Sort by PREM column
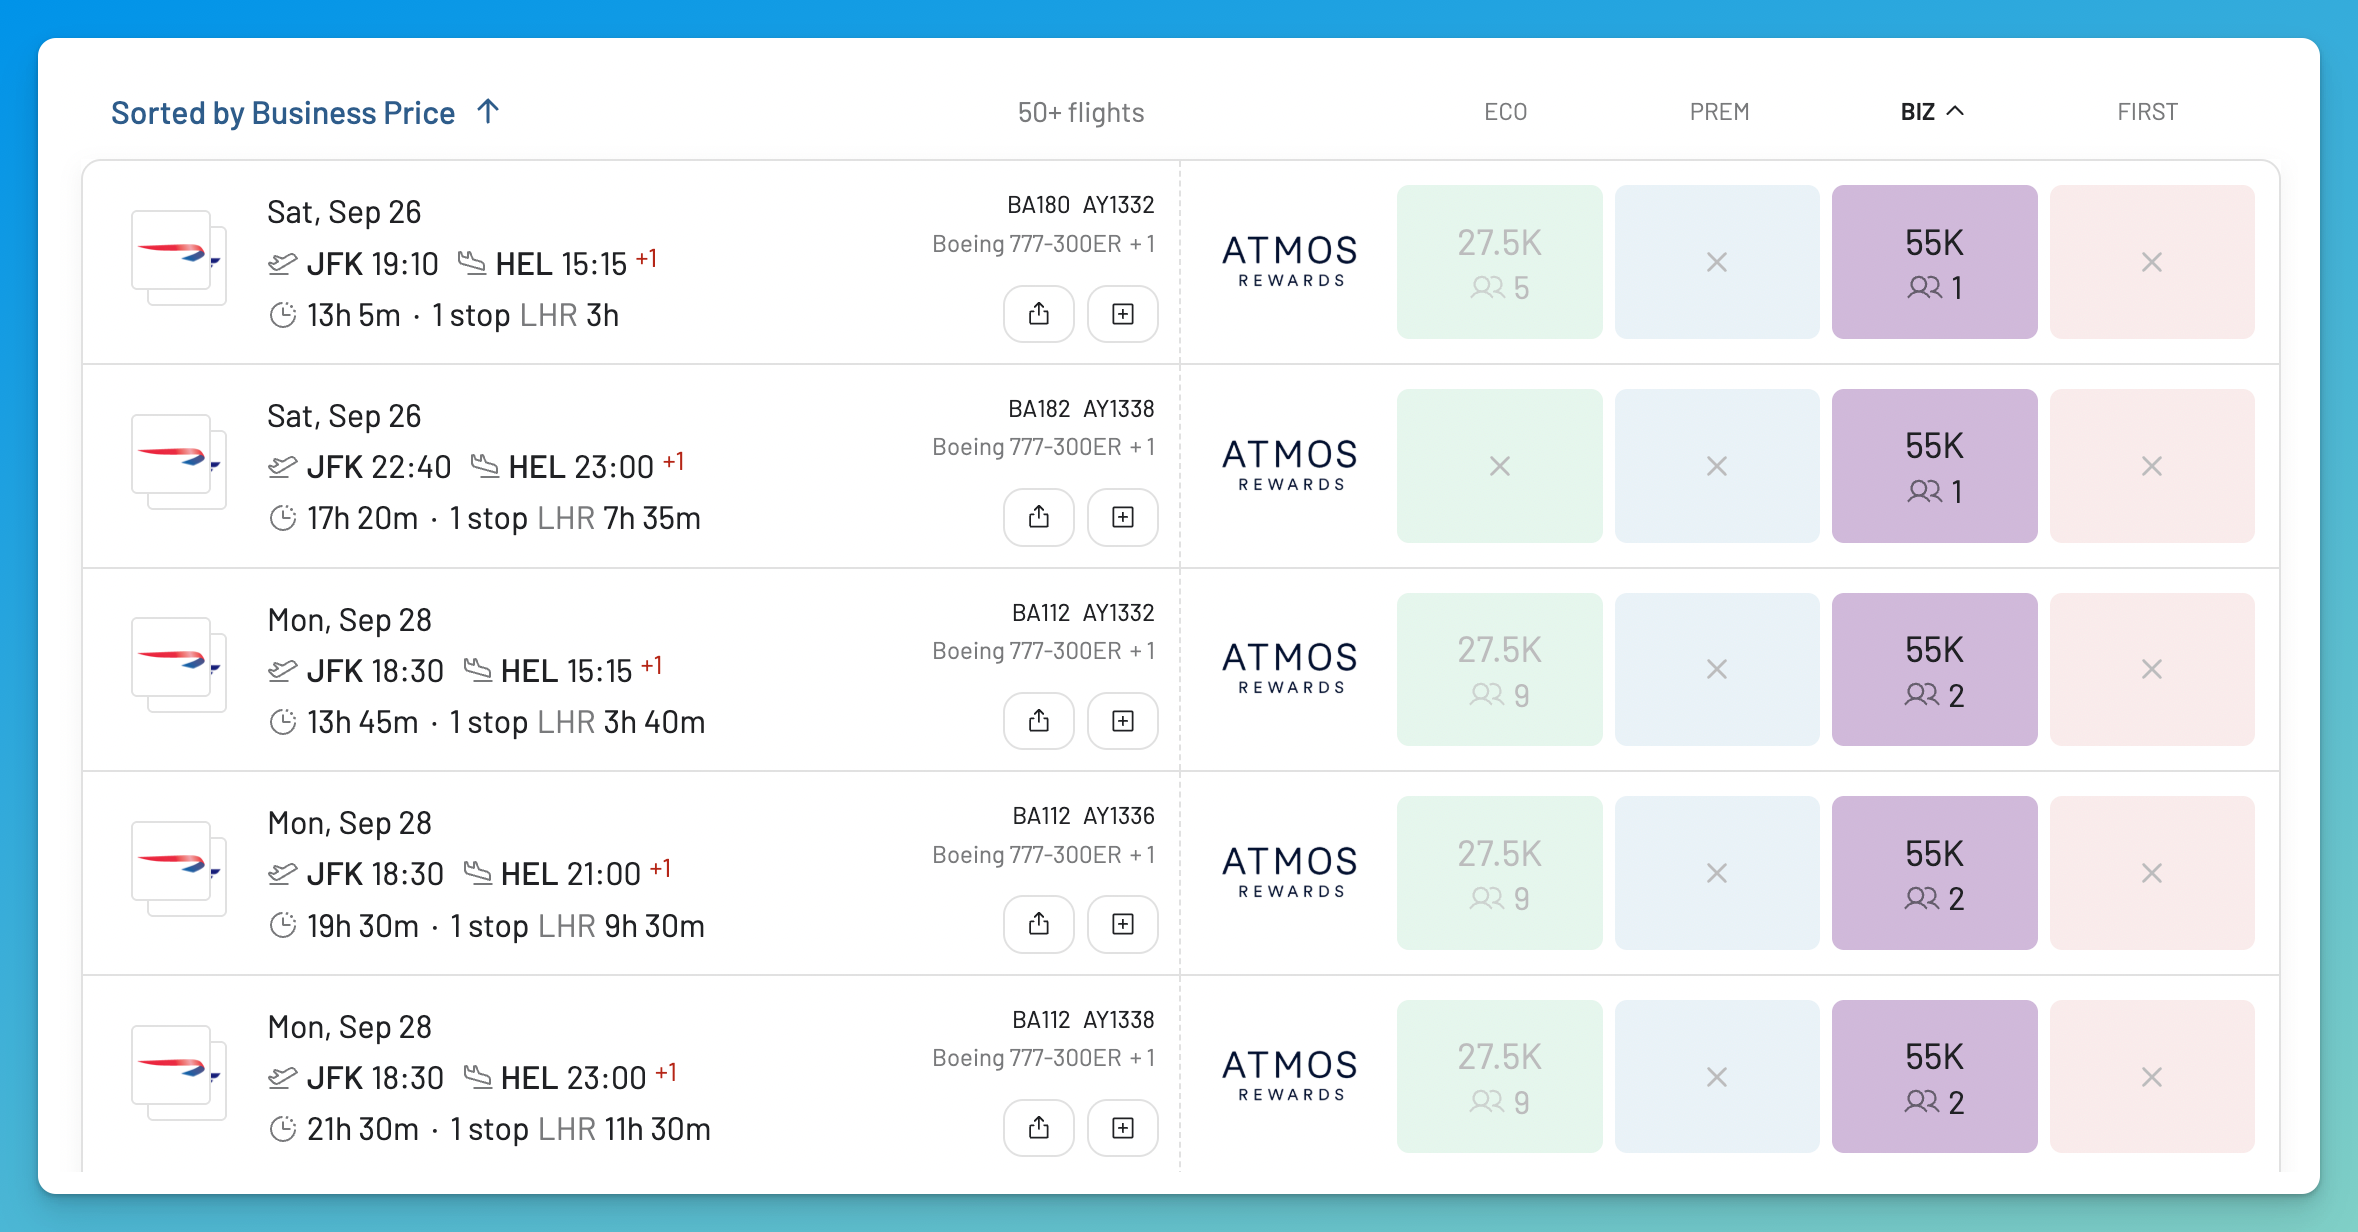Screen dimensions: 2358x1232 (x=1719, y=112)
